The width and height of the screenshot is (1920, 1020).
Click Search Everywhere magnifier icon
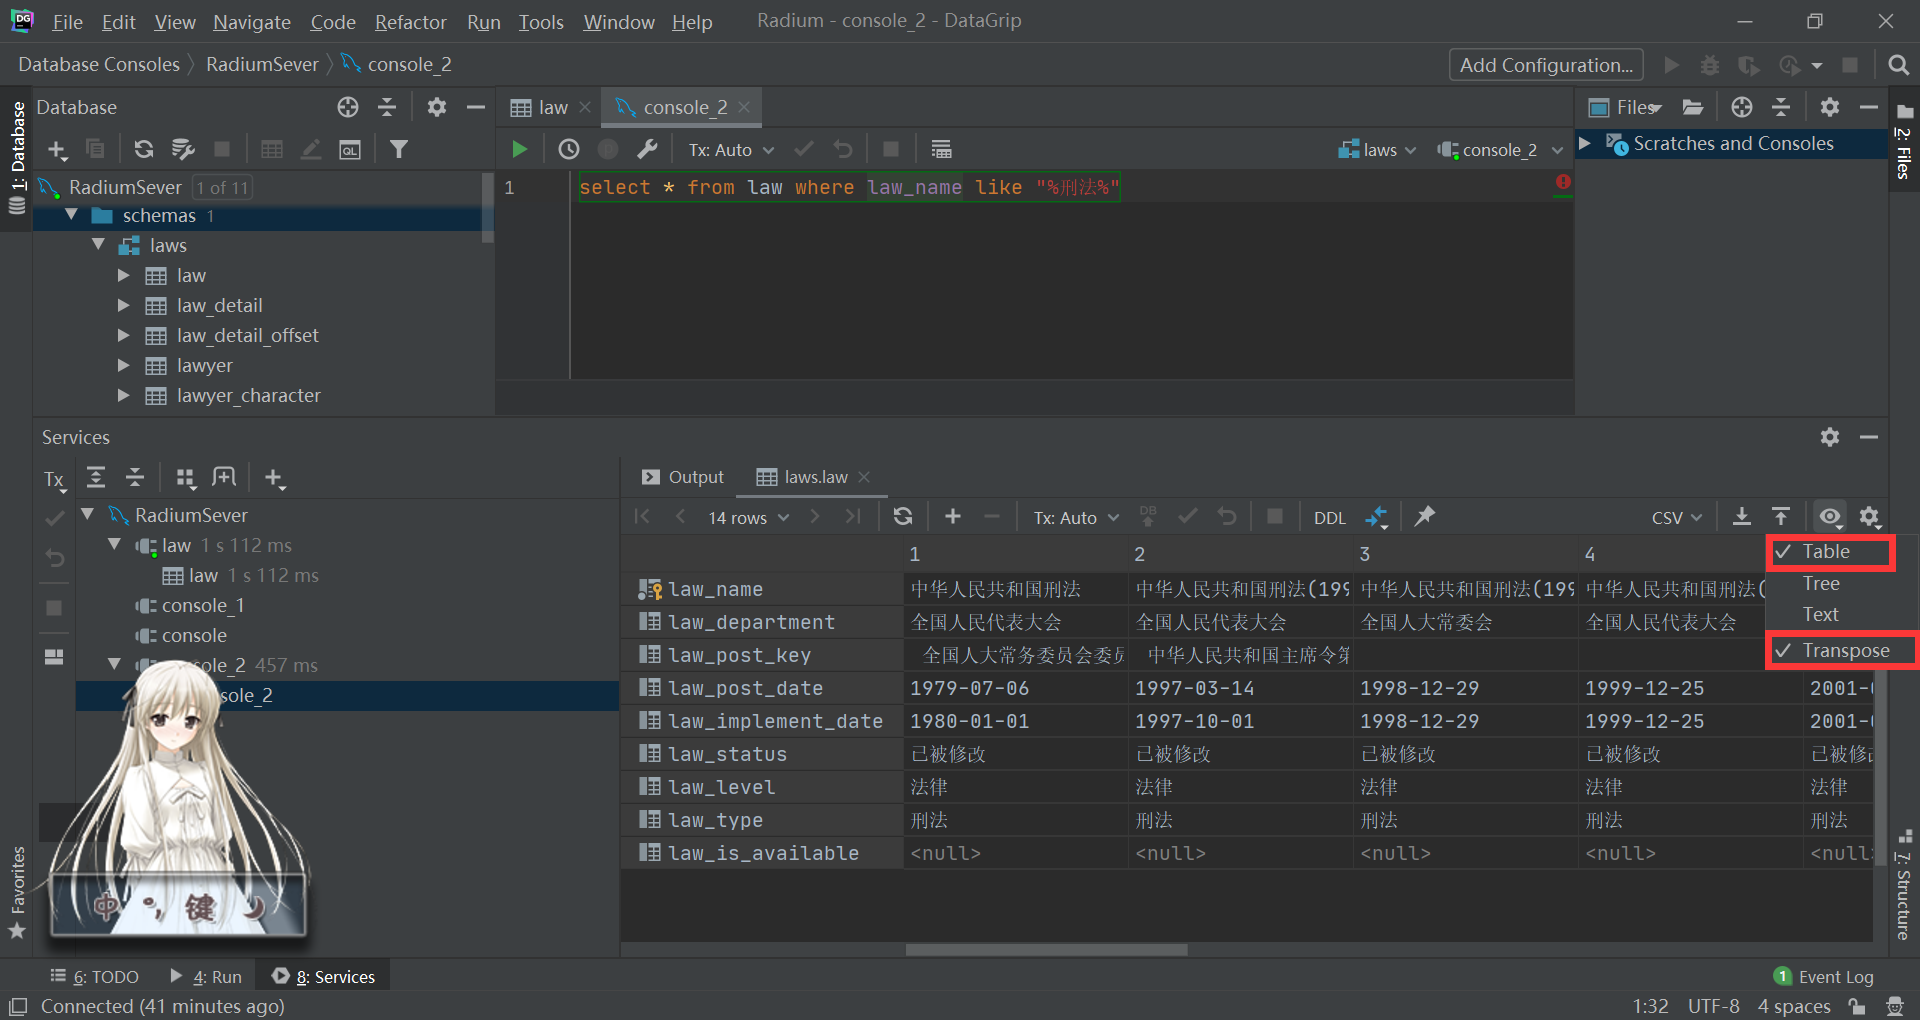(1898, 65)
